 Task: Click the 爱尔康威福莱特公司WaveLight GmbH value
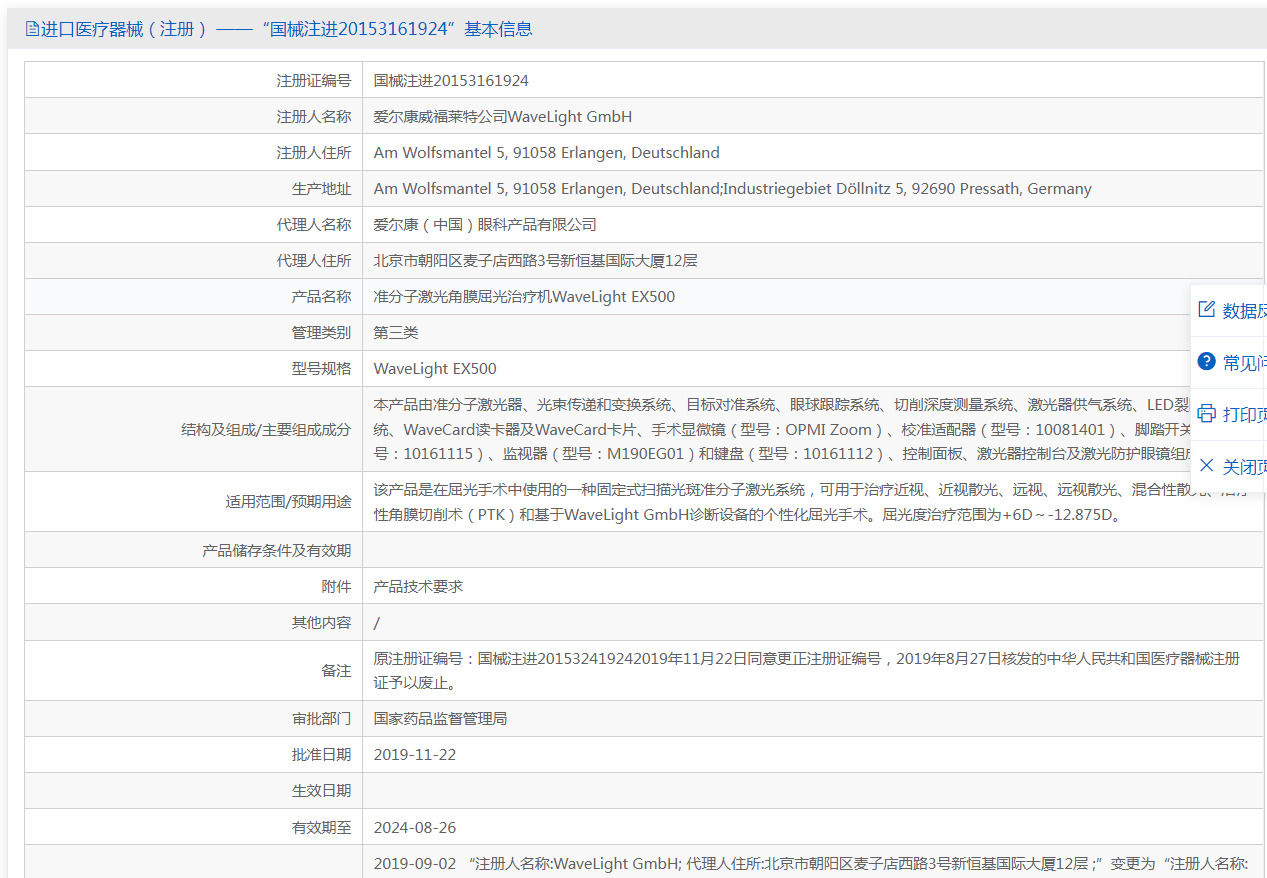point(503,117)
